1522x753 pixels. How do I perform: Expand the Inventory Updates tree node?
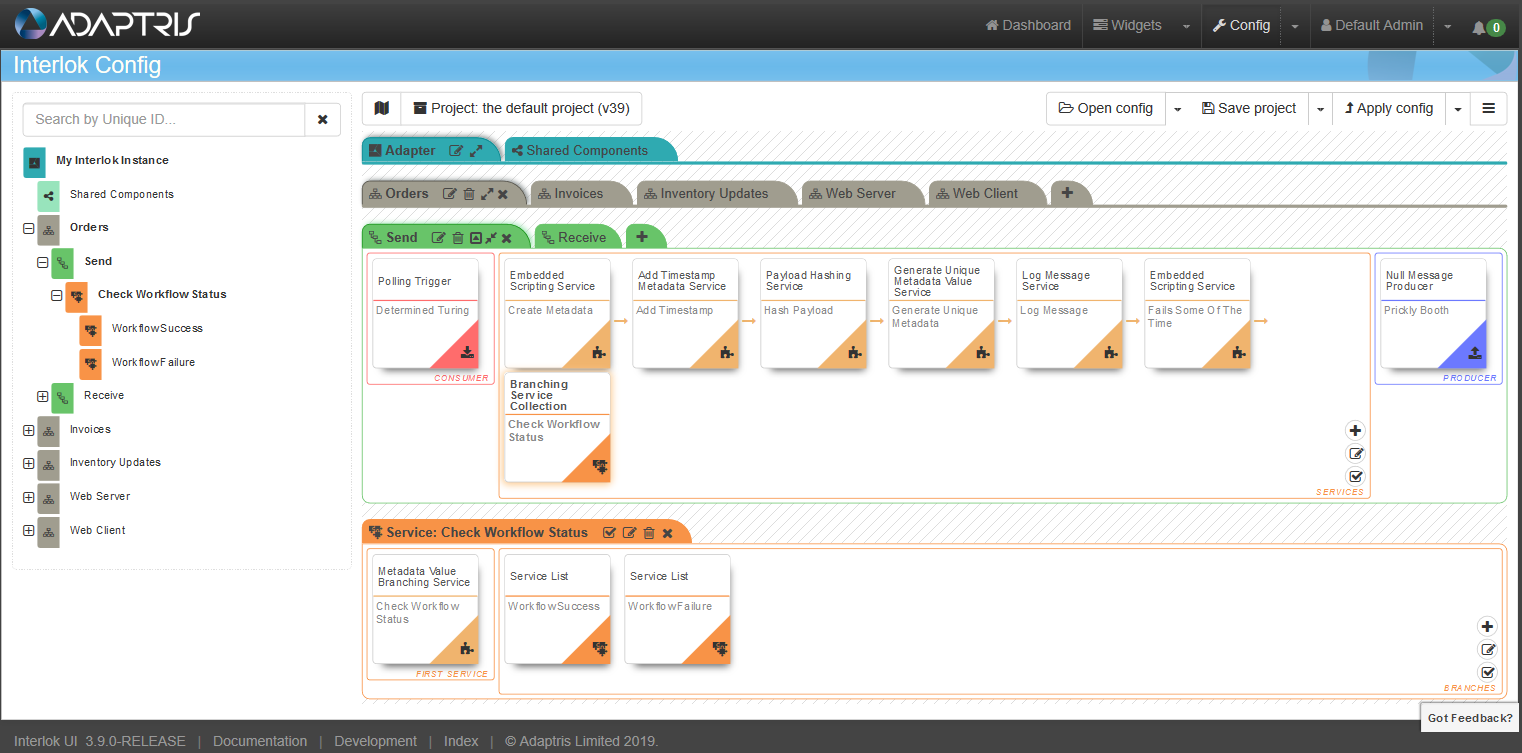(x=28, y=463)
